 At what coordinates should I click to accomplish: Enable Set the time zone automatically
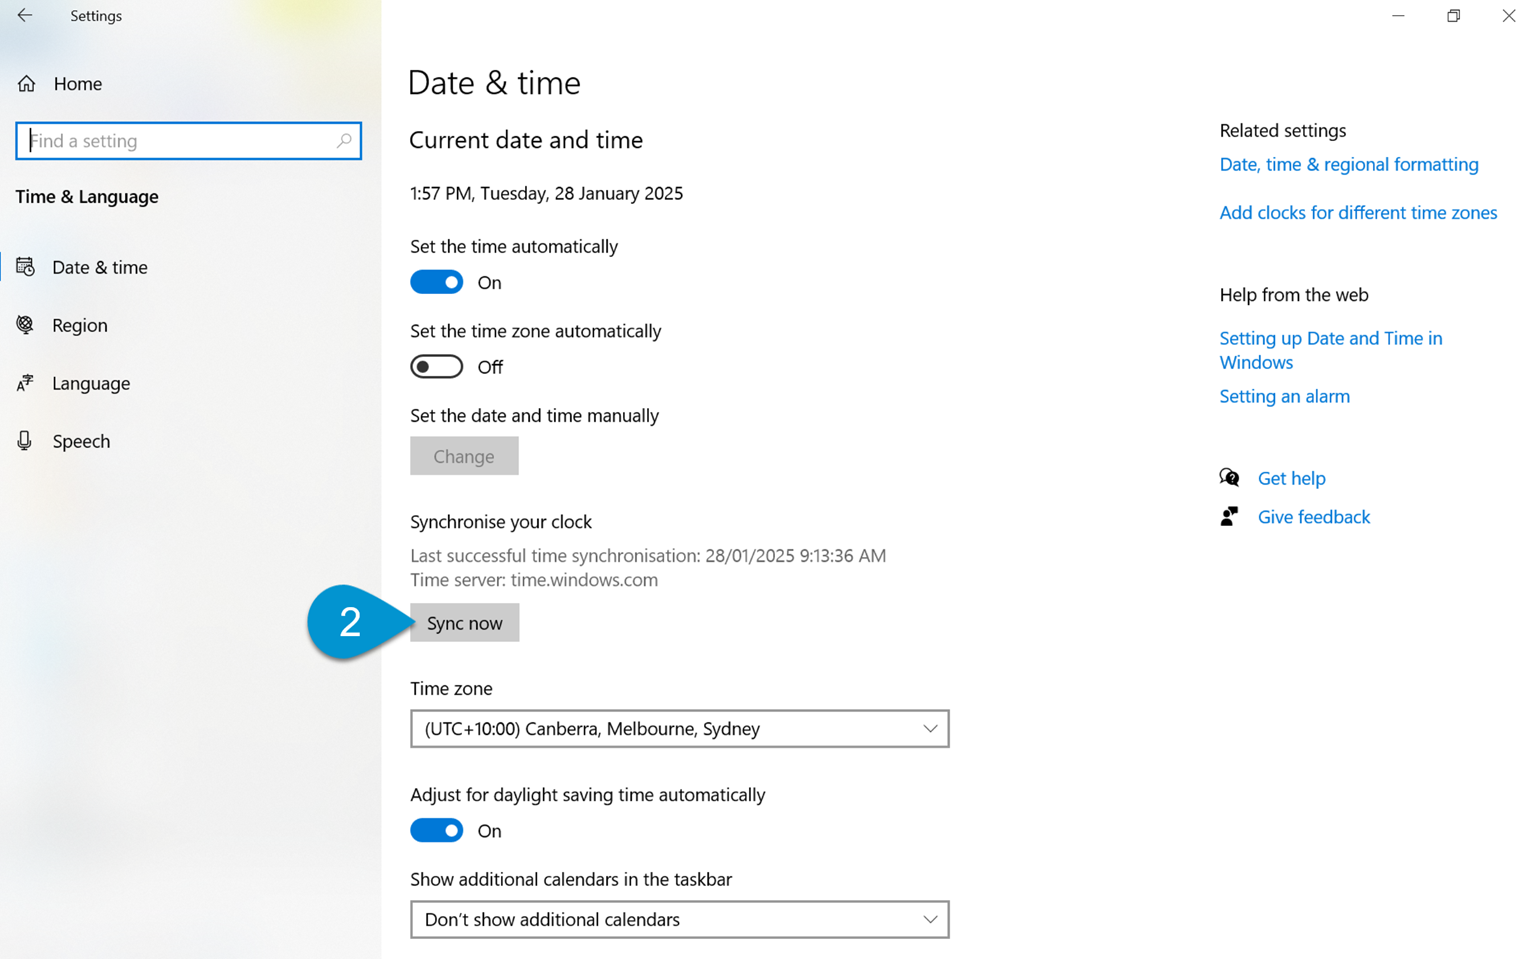pos(437,367)
